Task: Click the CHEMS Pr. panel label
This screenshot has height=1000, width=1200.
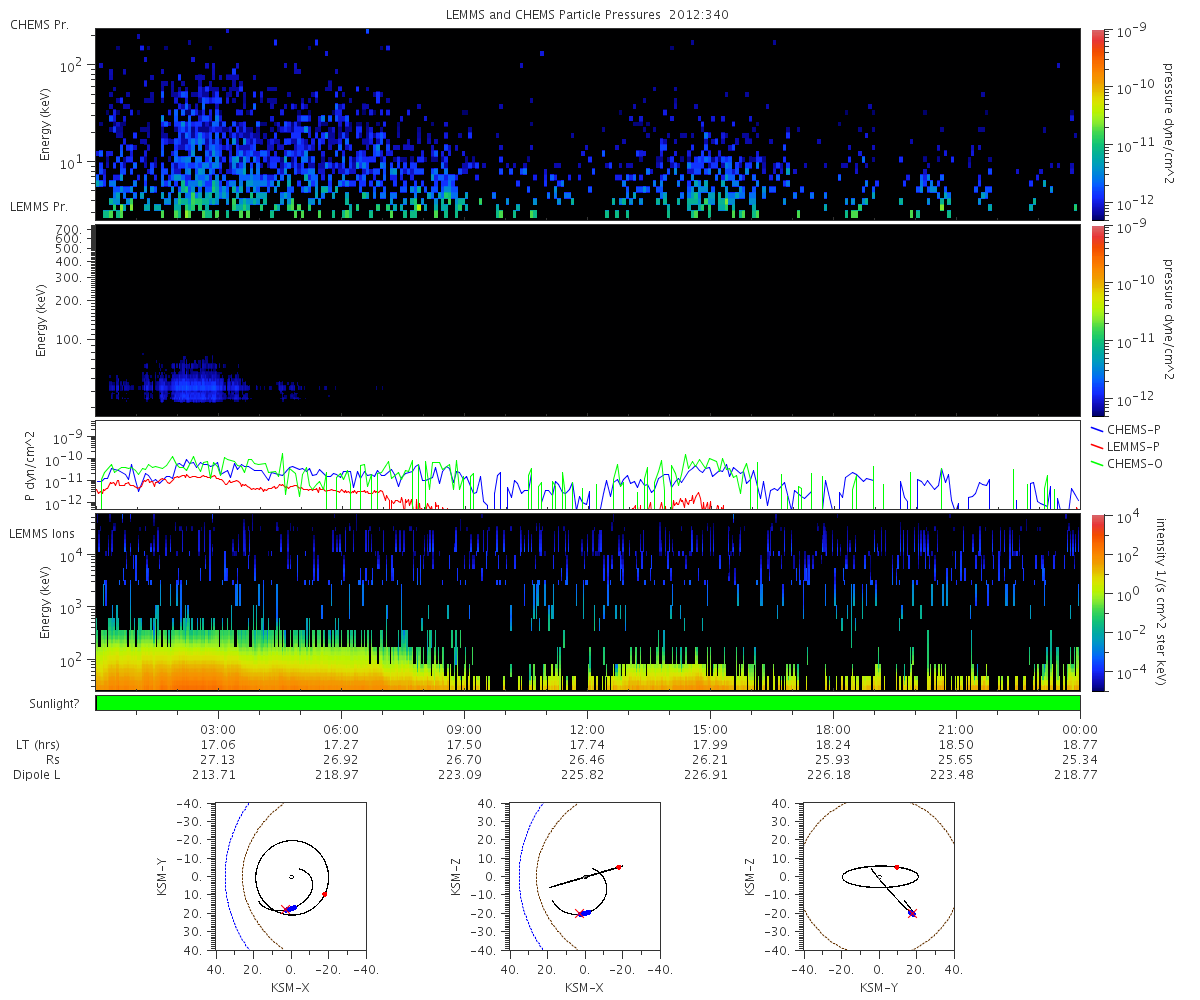Action: (39, 24)
